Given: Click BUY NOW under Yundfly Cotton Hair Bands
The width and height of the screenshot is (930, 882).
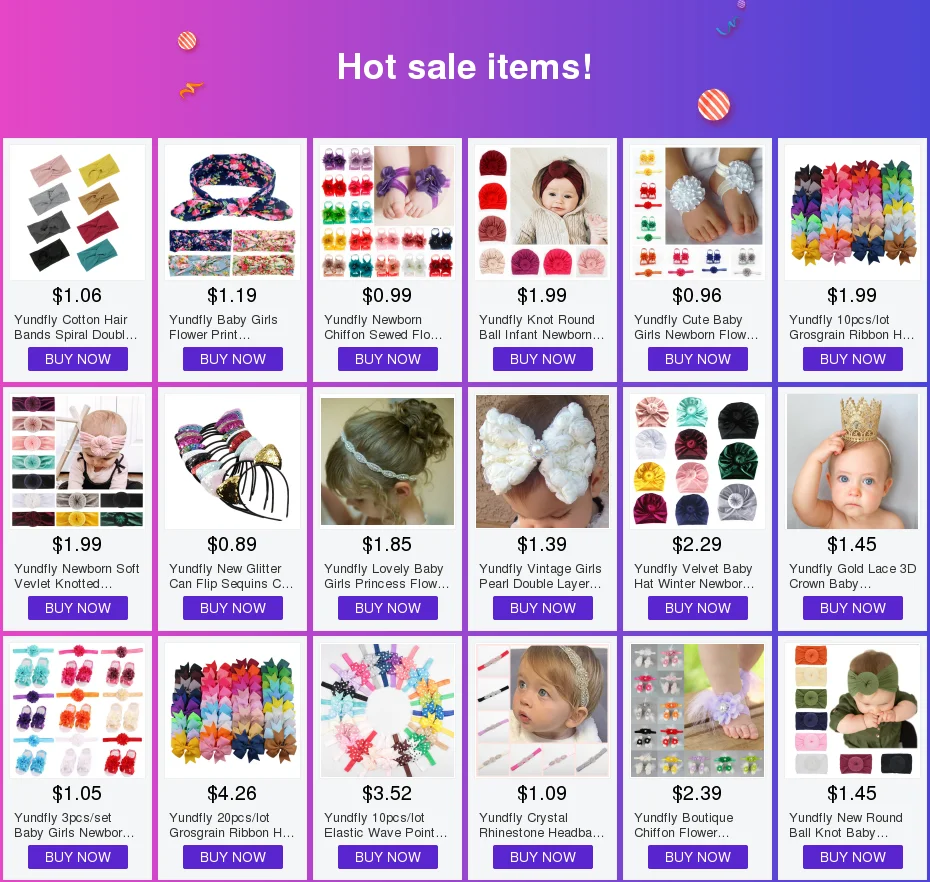Looking at the screenshot, I should (x=78, y=359).
